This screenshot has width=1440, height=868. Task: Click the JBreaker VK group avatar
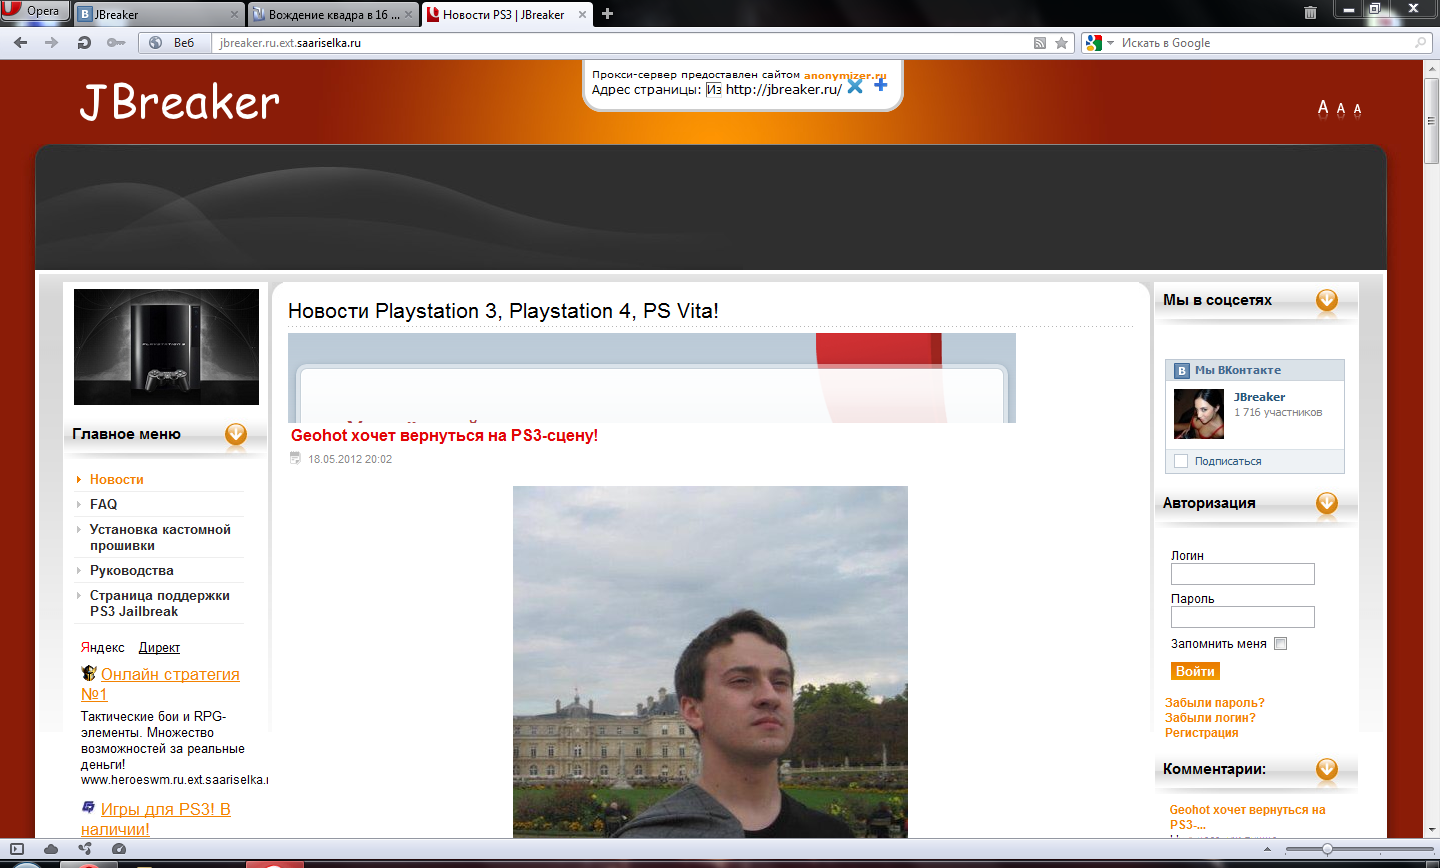(1198, 414)
